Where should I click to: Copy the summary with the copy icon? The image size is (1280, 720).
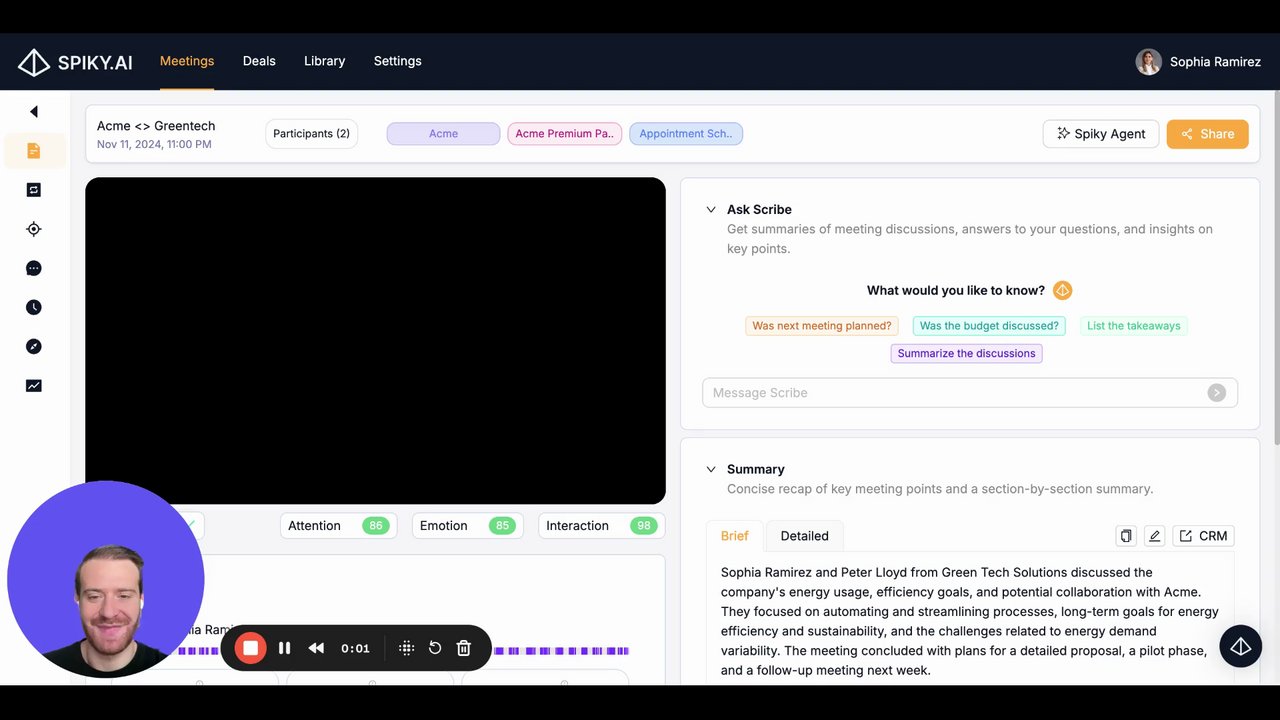(x=1126, y=536)
